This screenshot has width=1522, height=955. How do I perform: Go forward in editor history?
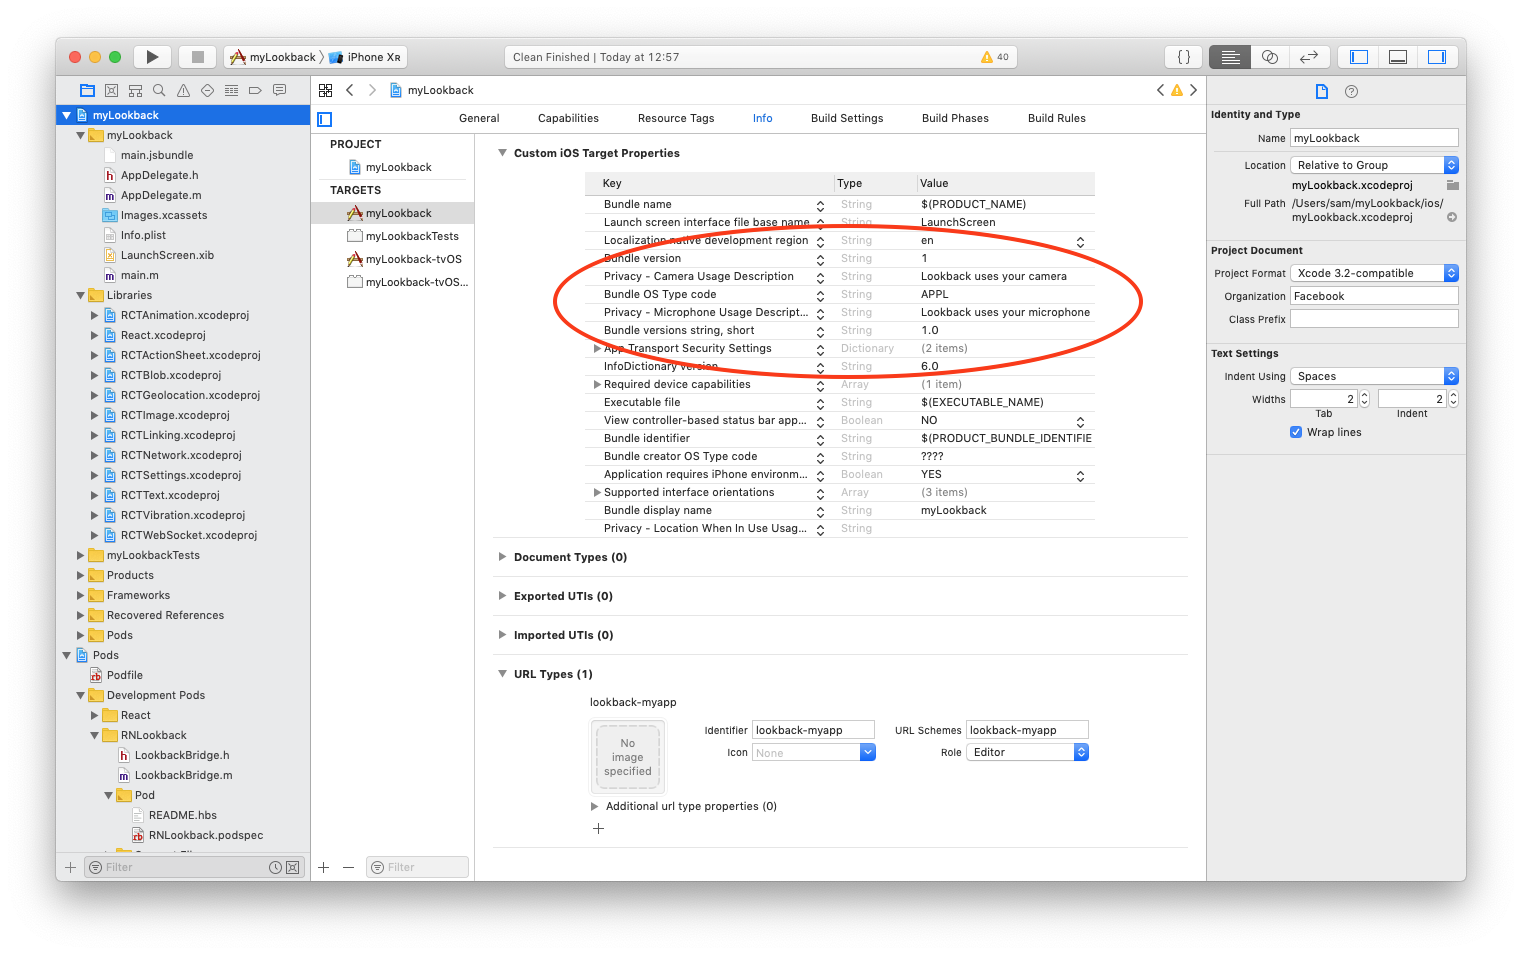point(372,90)
